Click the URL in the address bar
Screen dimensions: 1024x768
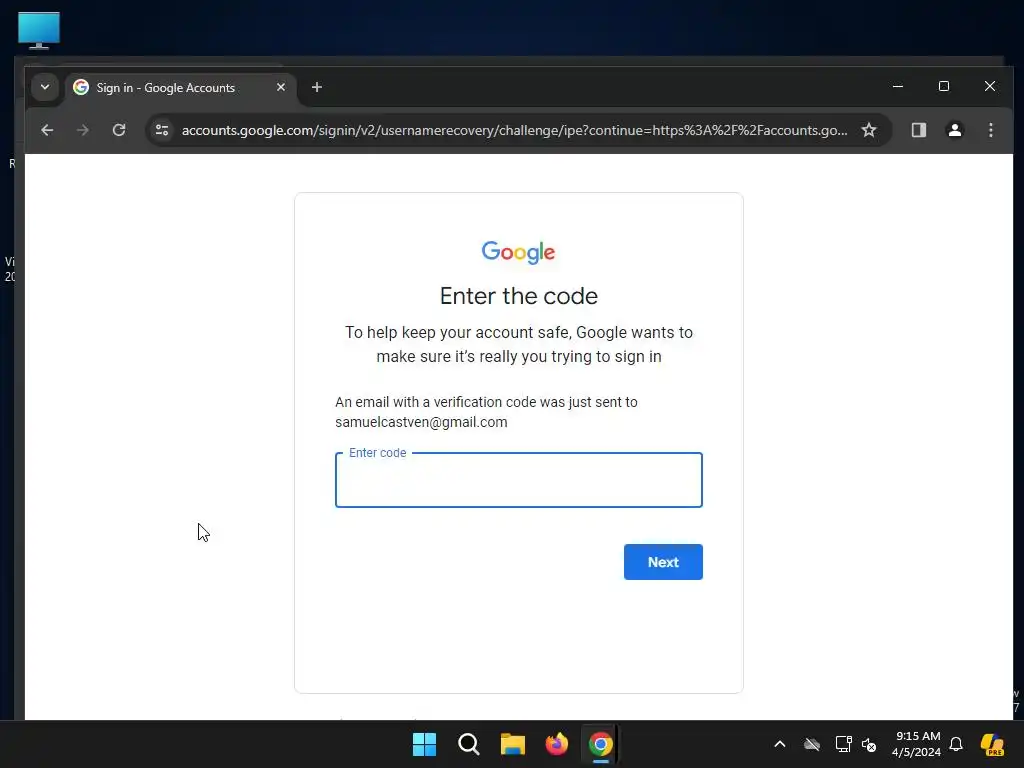tap(515, 130)
